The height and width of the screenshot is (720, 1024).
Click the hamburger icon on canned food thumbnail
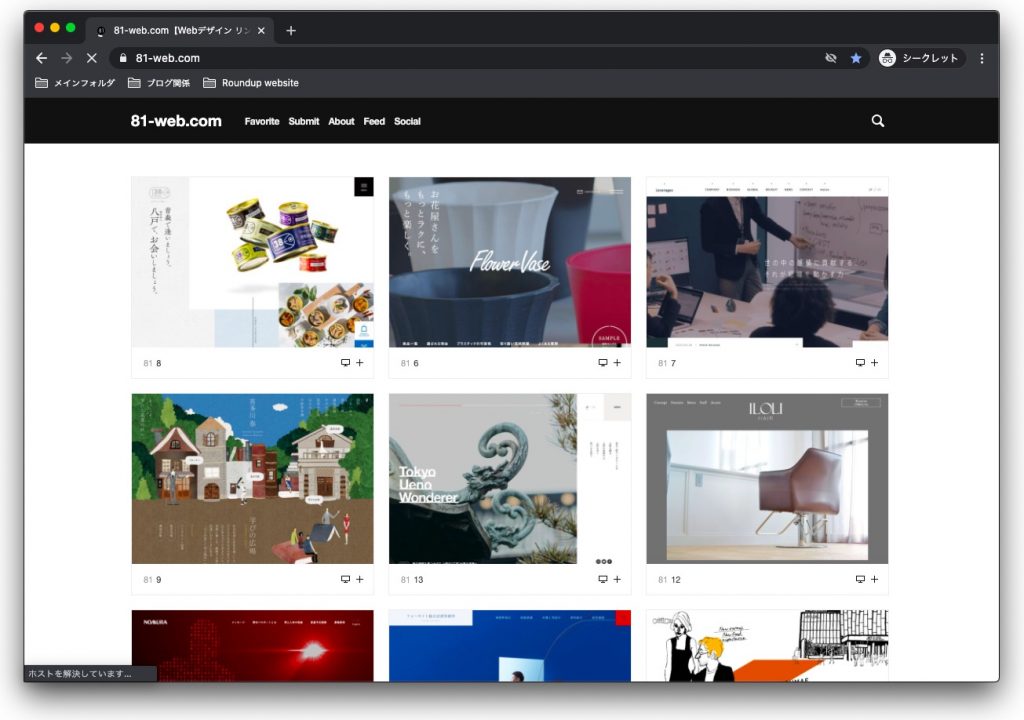(364, 187)
